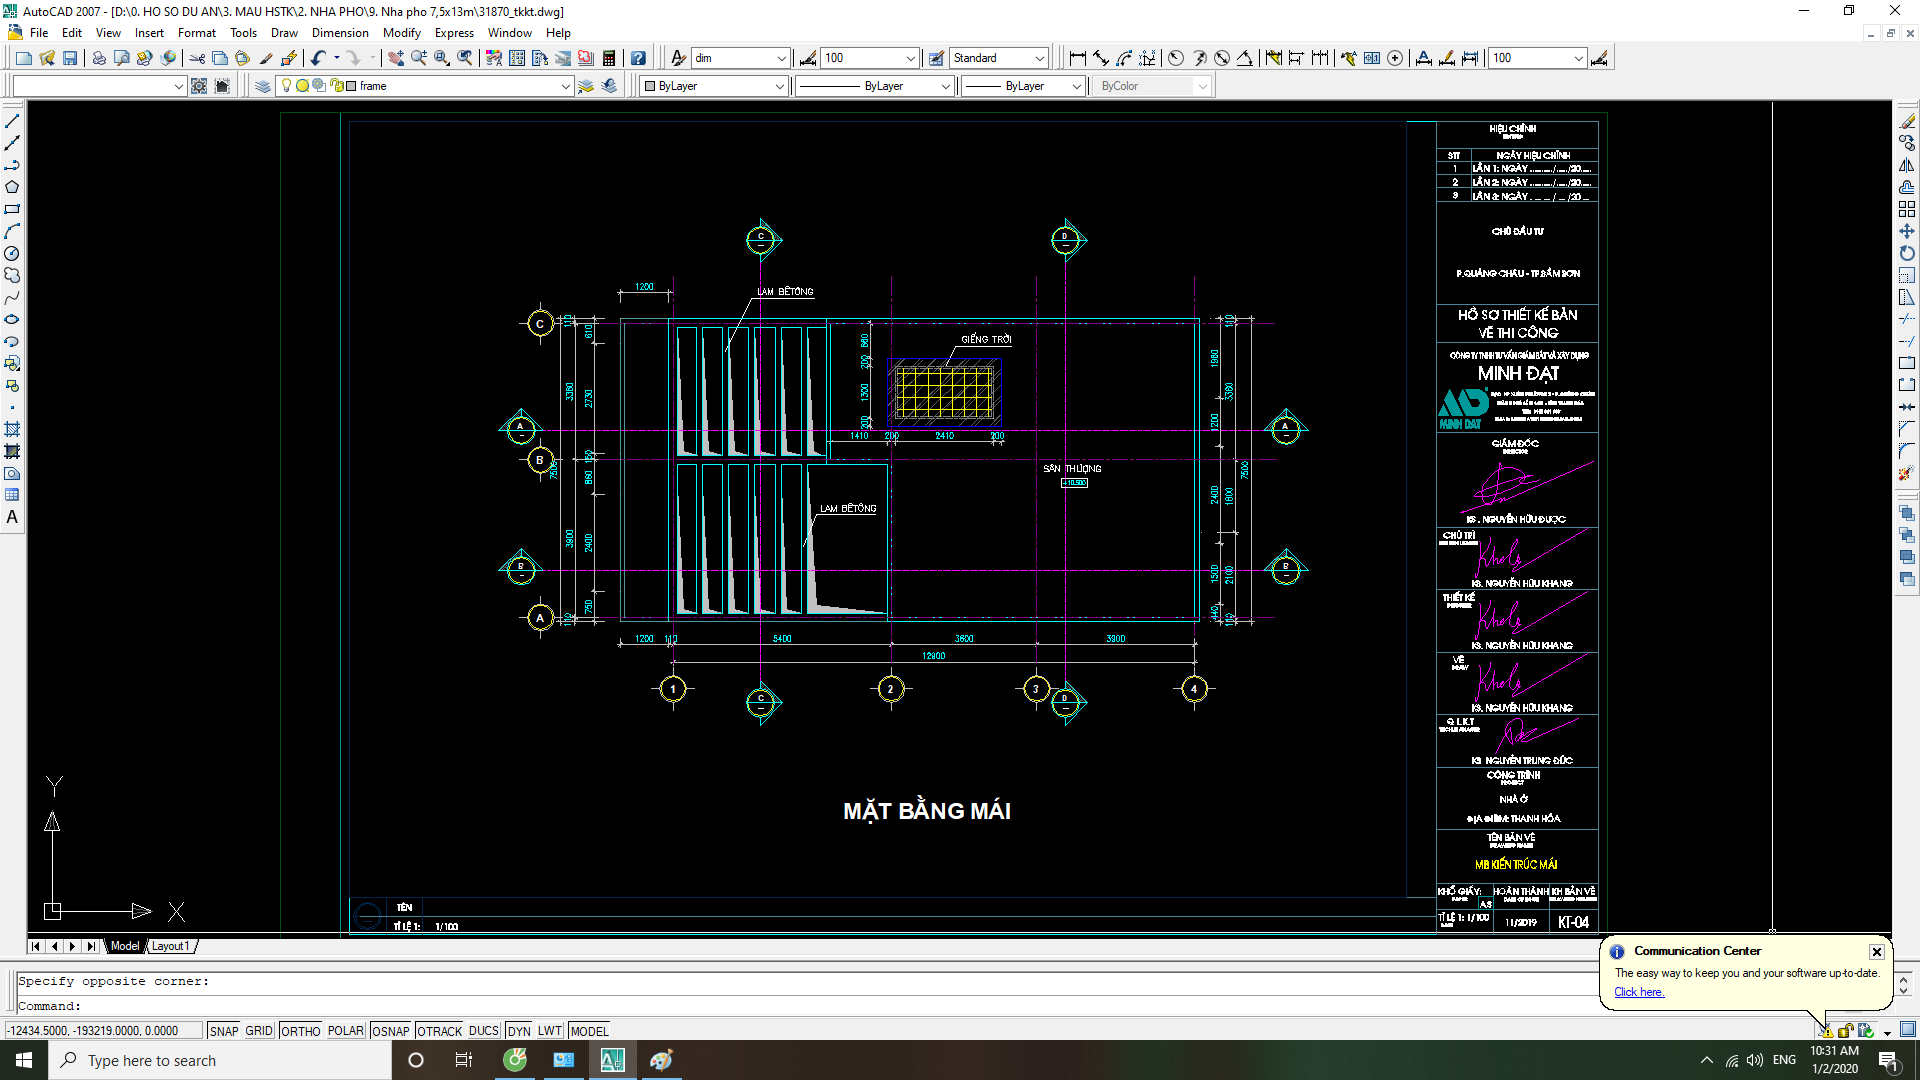1920x1080 pixels.
Task: Toggle POLAR tracking in status bar
Action: [x=346, y=1031]
